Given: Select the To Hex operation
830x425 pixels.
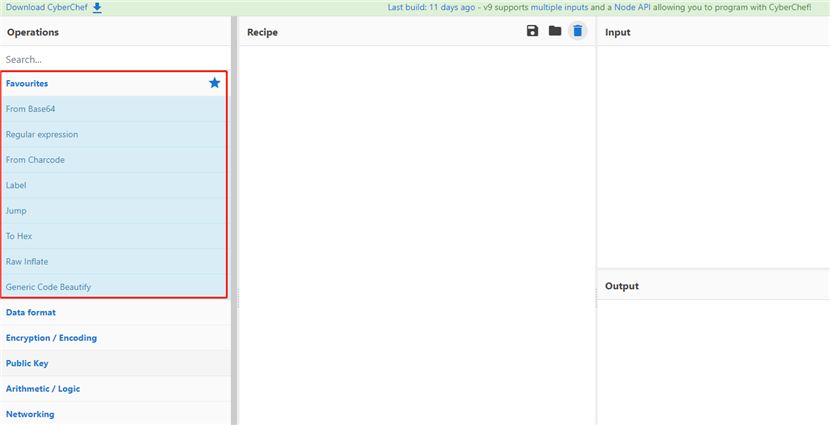Looking at the screenshot, I should pos(114,236).
